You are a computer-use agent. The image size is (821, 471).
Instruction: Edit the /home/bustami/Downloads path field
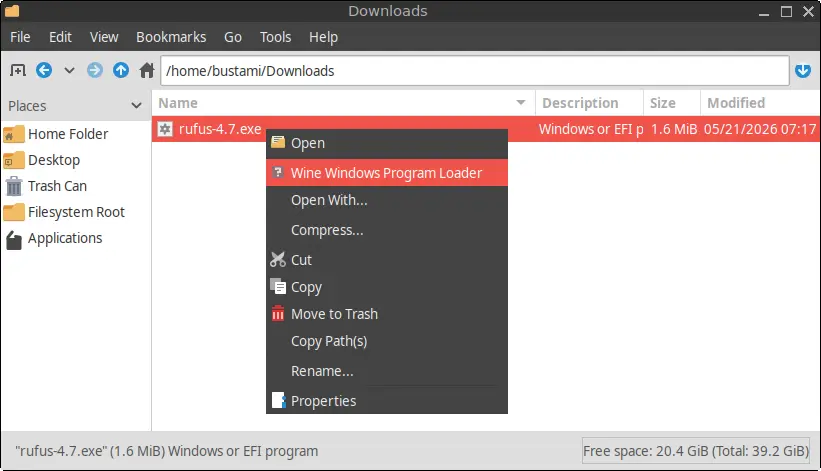coord(474,71)
